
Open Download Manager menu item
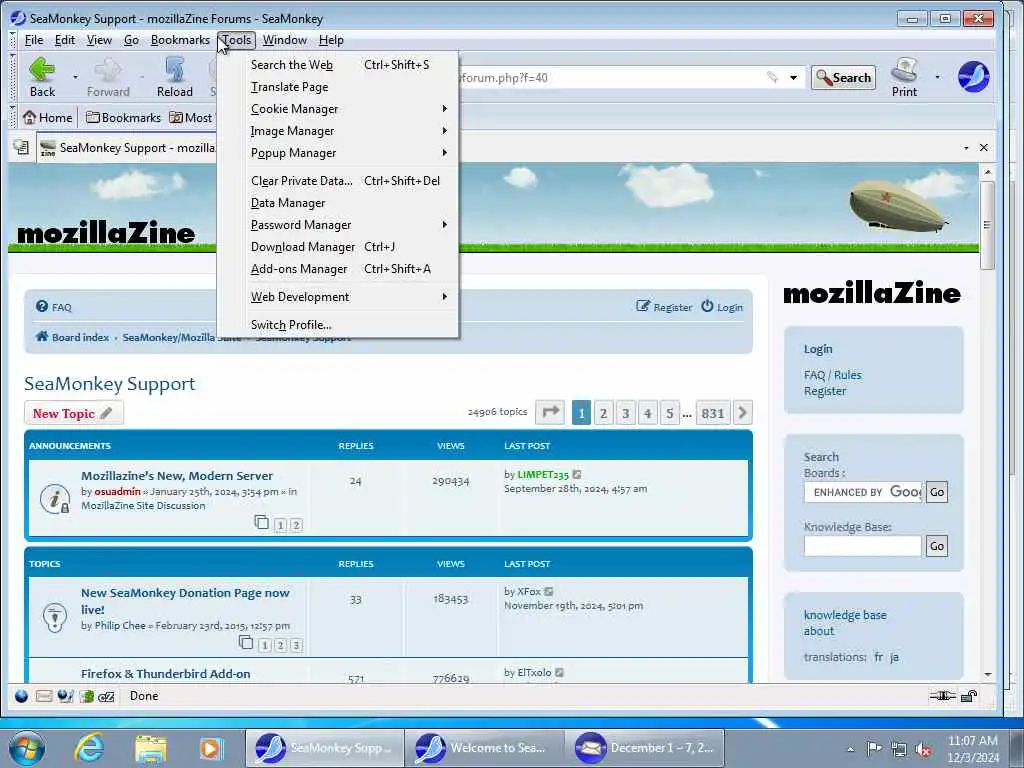(338, 247)
